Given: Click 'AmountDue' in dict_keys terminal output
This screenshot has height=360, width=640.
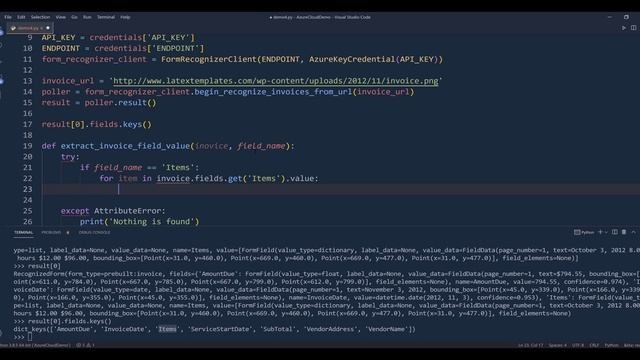Looking at the screenshot, I should (74, 329).
